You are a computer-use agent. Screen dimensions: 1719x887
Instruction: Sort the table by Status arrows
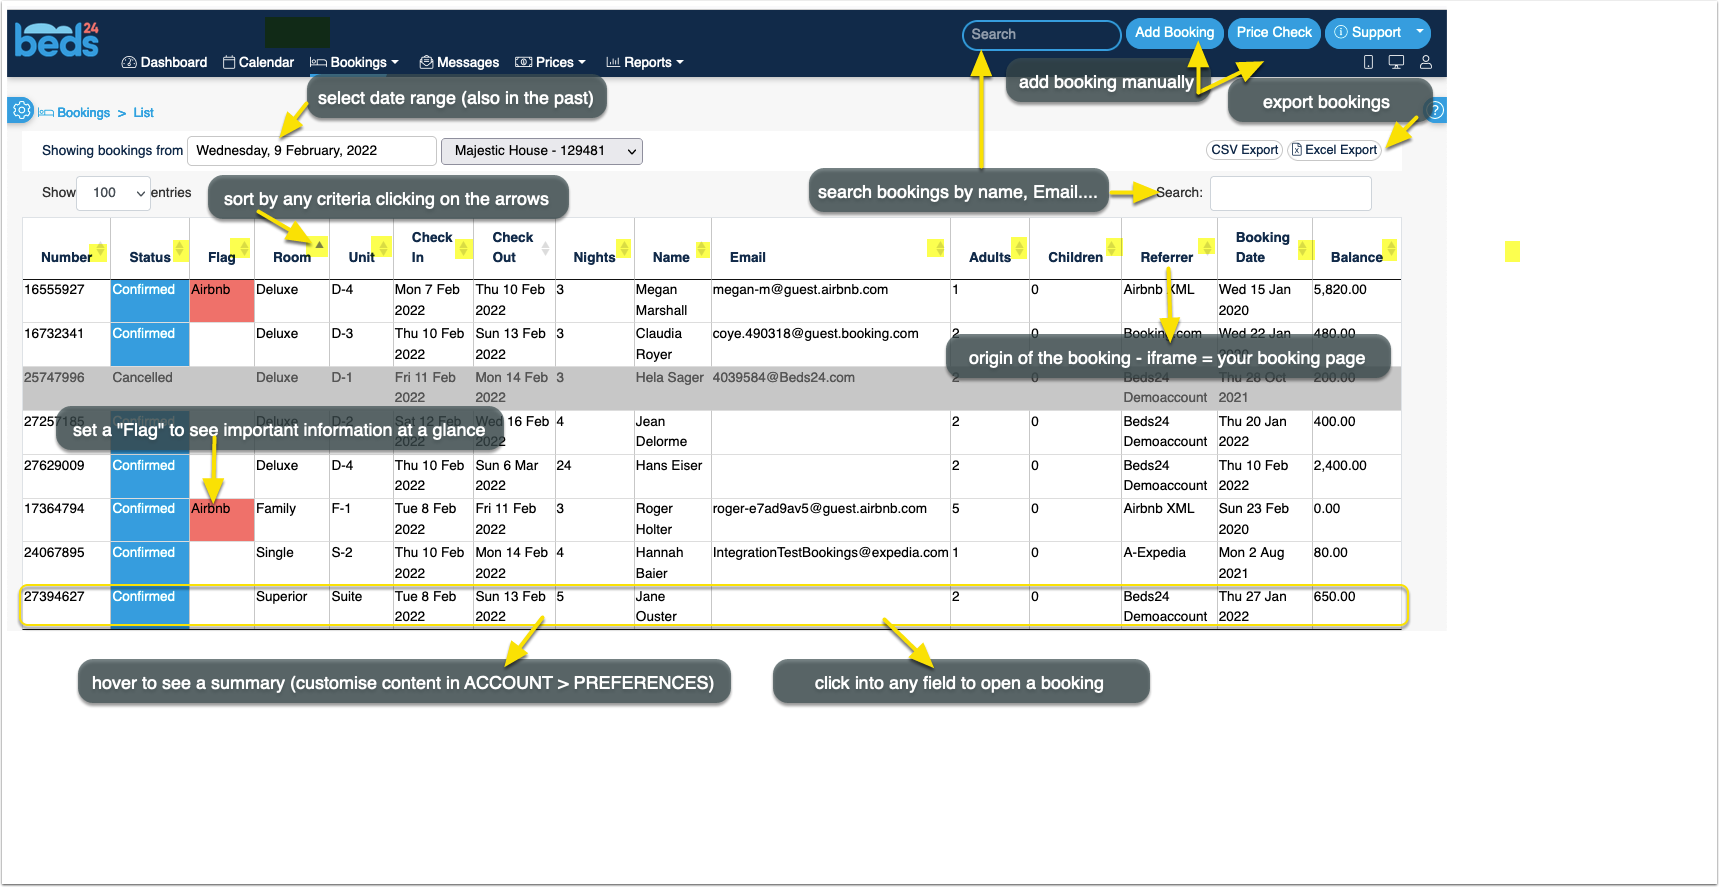[180, 249]
